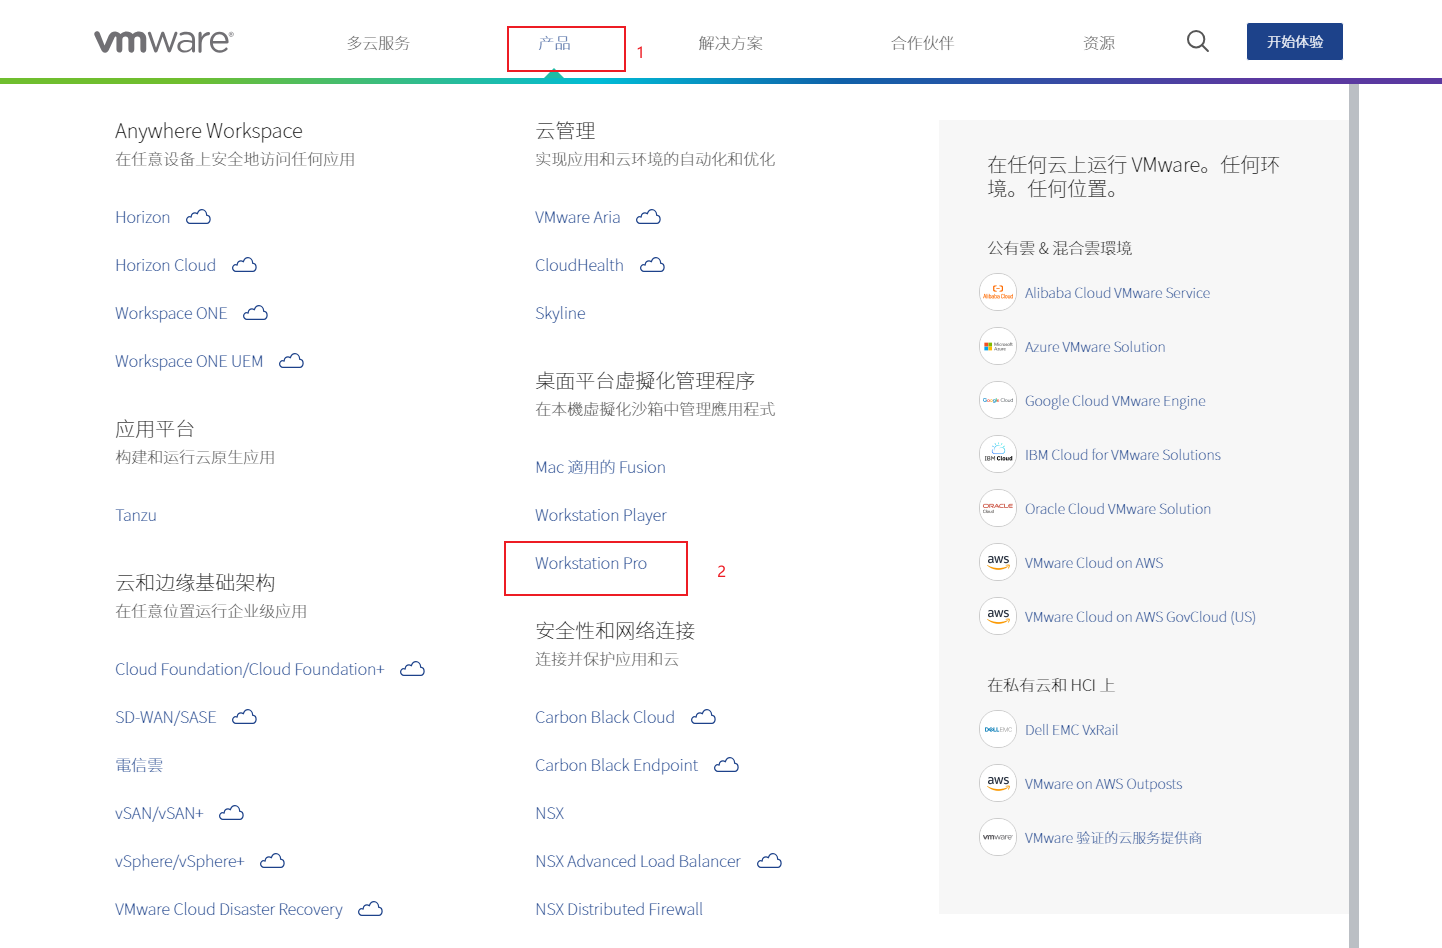Open the Tanzu link
Viewport: 1442px width, 948px height.
tap(136, 515)
